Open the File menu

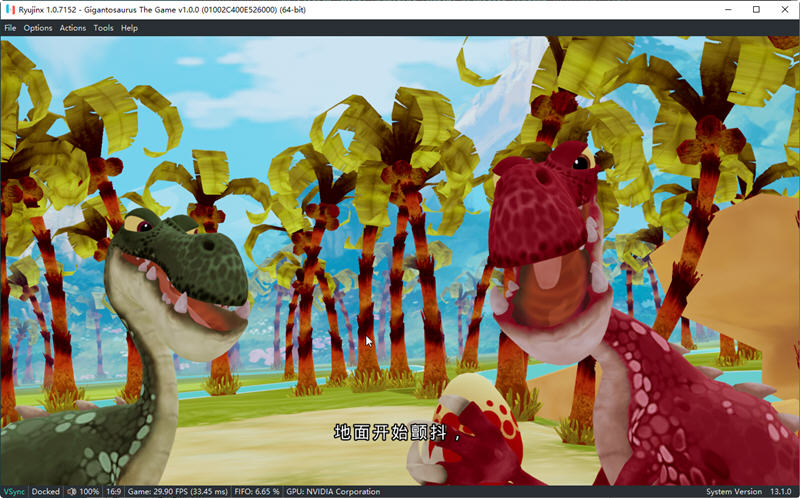coord(10,28)
